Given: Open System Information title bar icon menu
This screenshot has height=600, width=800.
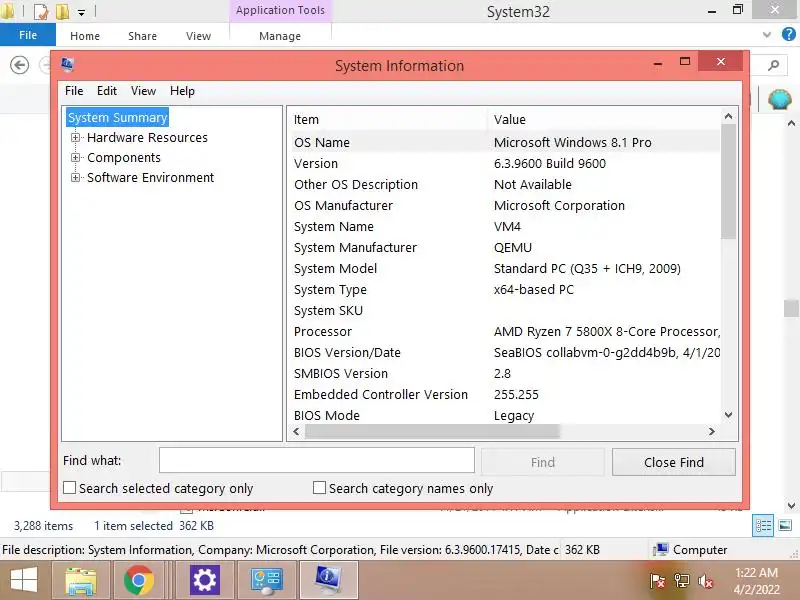Looking at the screenshot, I should (x=67, y=65).
